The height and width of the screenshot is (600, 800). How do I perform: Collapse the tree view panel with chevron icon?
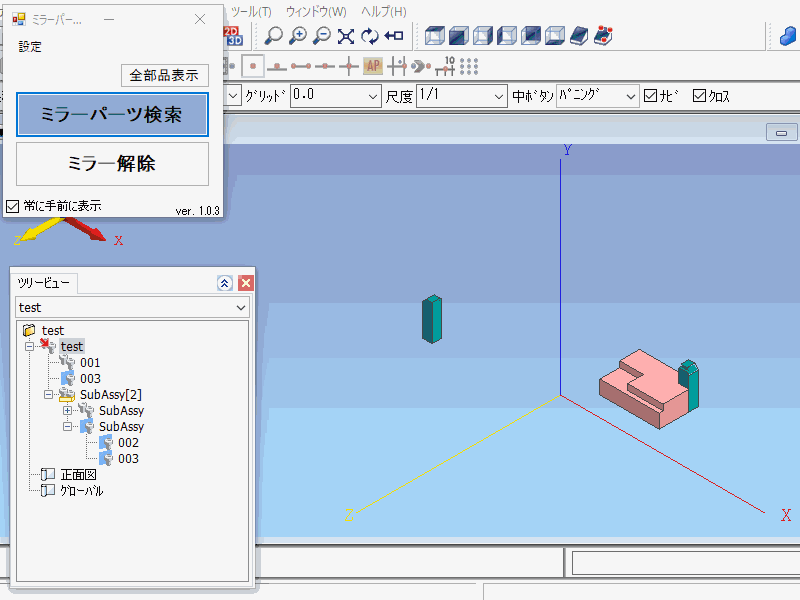(x=225, y=283)
